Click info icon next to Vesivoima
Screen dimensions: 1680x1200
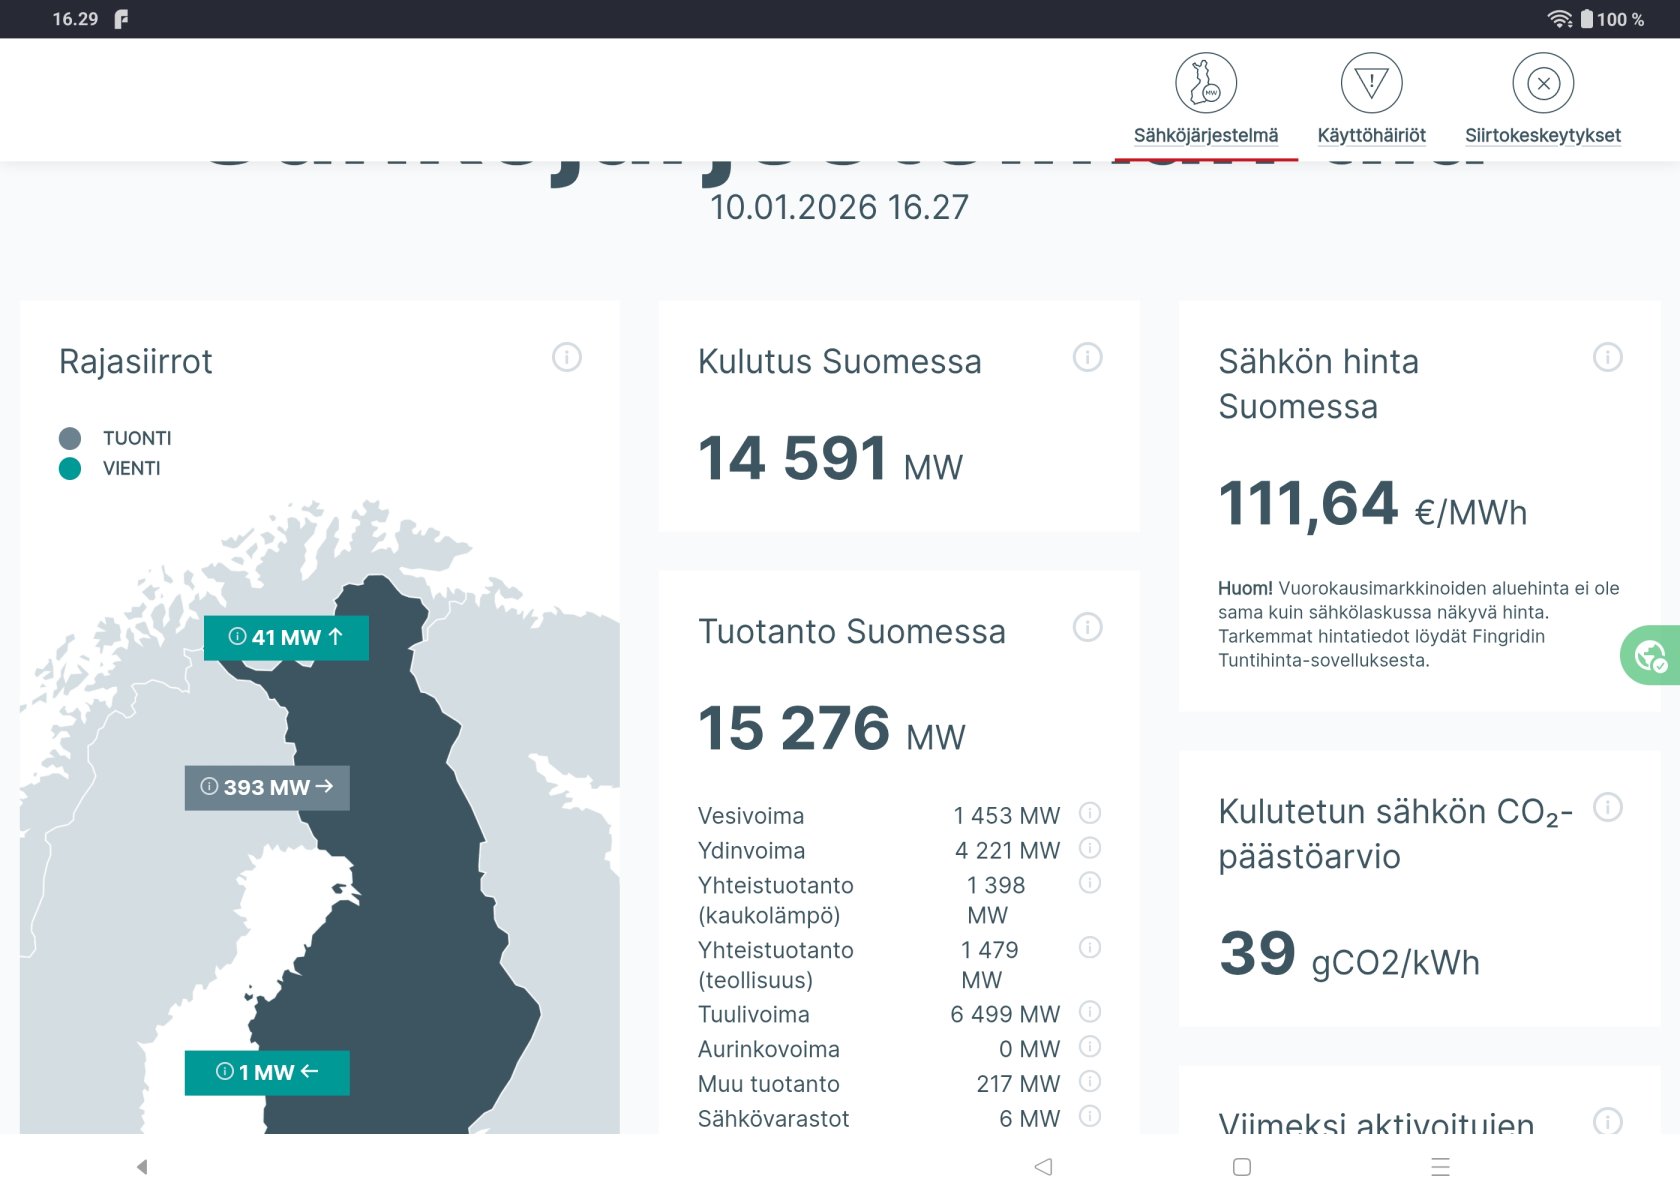click(x=1090, y=813)
